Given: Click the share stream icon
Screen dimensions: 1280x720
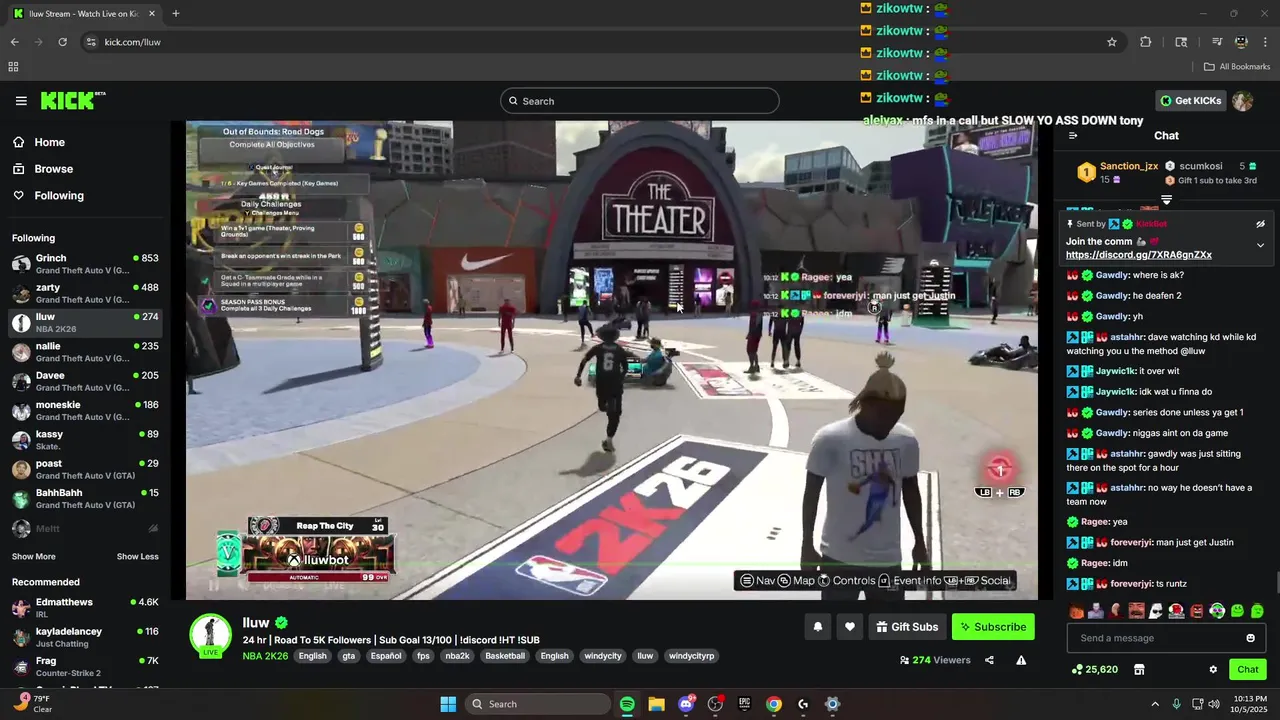Looking at the screenshot, I should [989, 660].
